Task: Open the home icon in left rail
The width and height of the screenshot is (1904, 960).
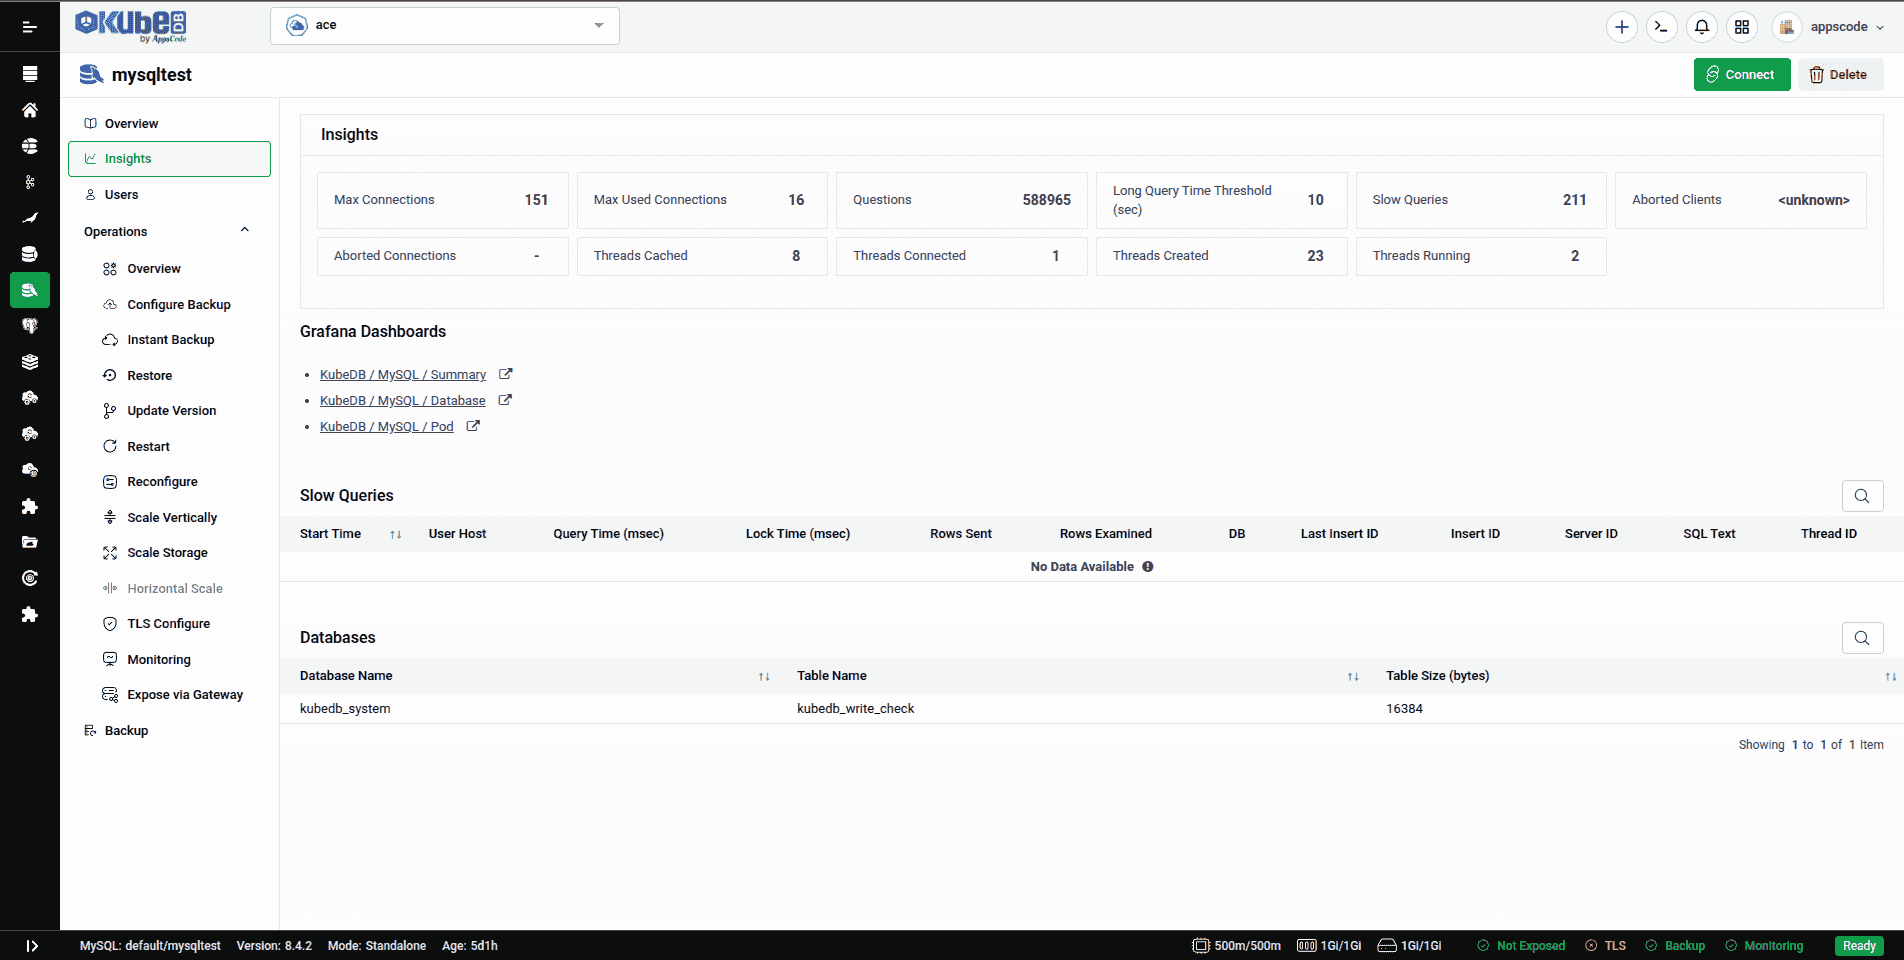Action: [x=30, y=110]
